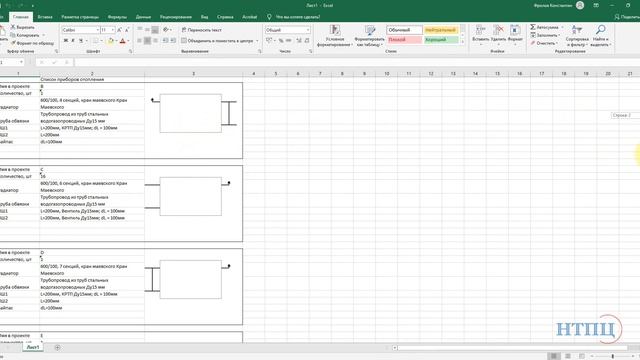The image size is (640, 360).
Task: Expand the Merge & Center dropdown arrow
Action: point(257,41)
